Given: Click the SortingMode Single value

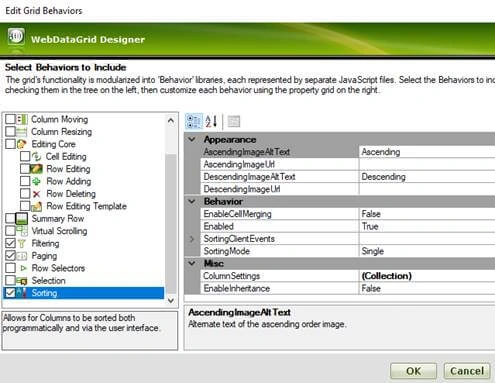Looking at the screenshot, I should point(427,251).
